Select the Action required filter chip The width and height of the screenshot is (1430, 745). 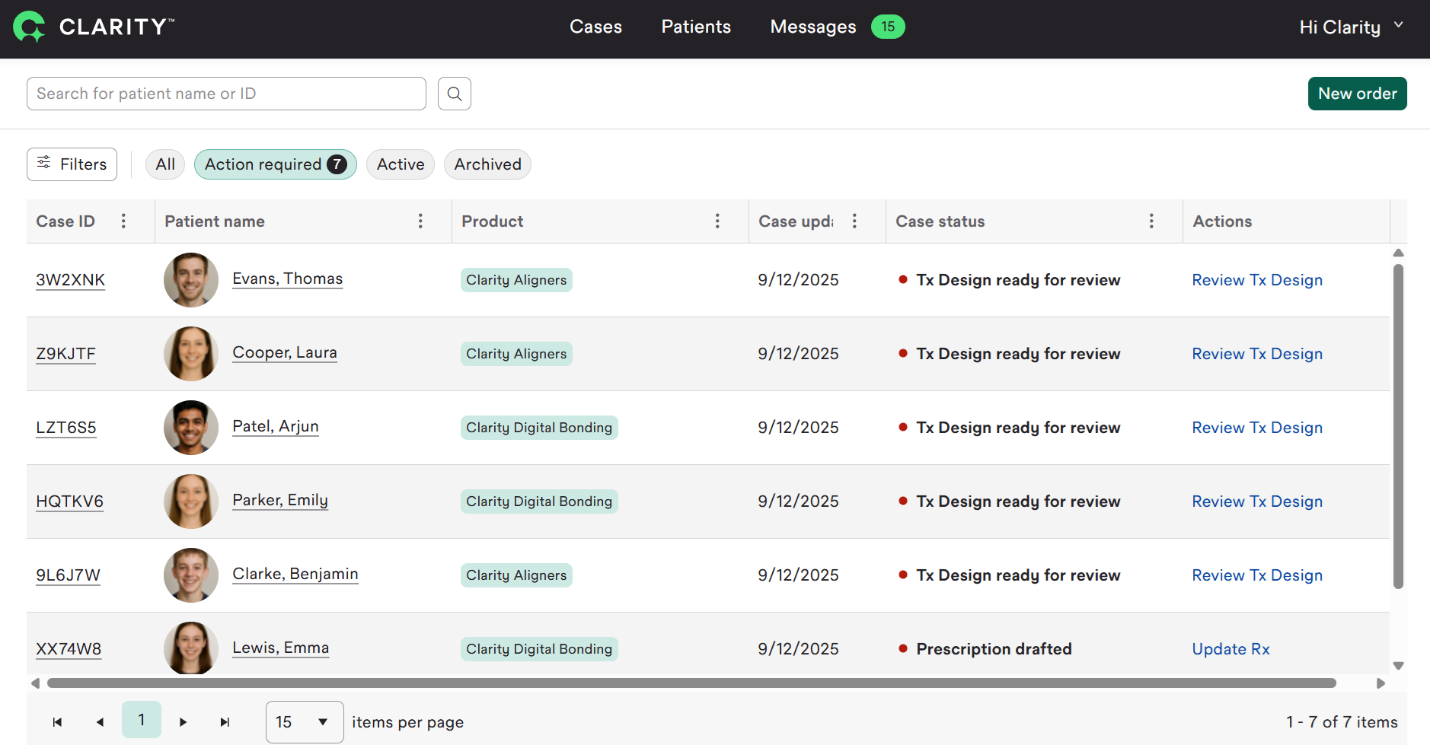[x=275, y=165]
